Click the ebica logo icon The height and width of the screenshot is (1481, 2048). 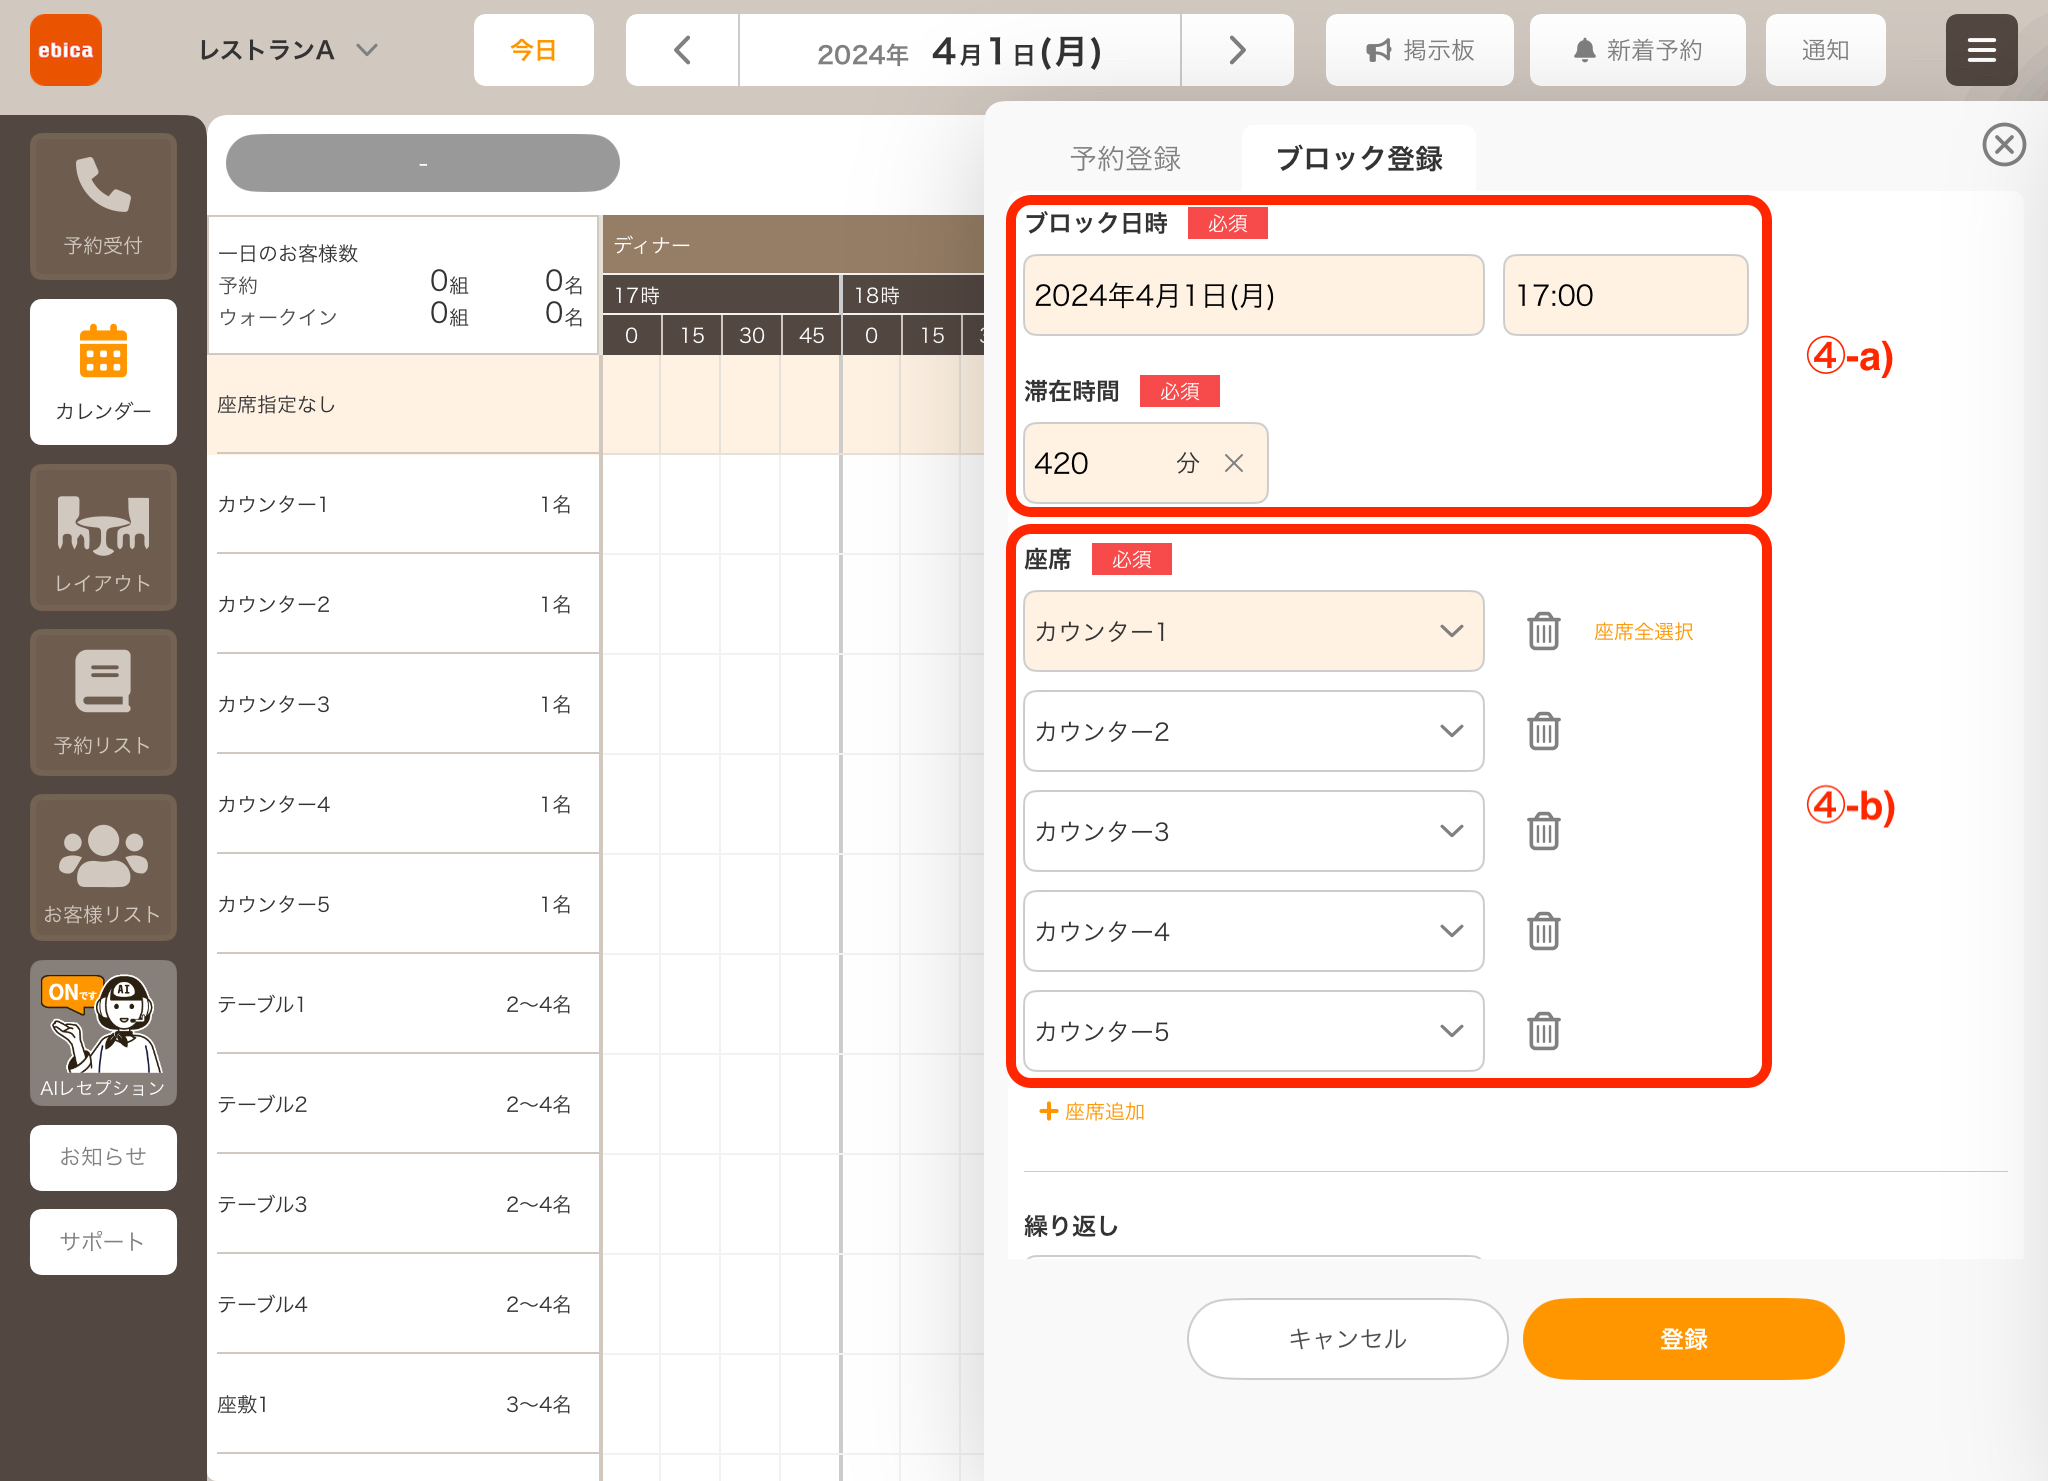click(x=66, y=50)
